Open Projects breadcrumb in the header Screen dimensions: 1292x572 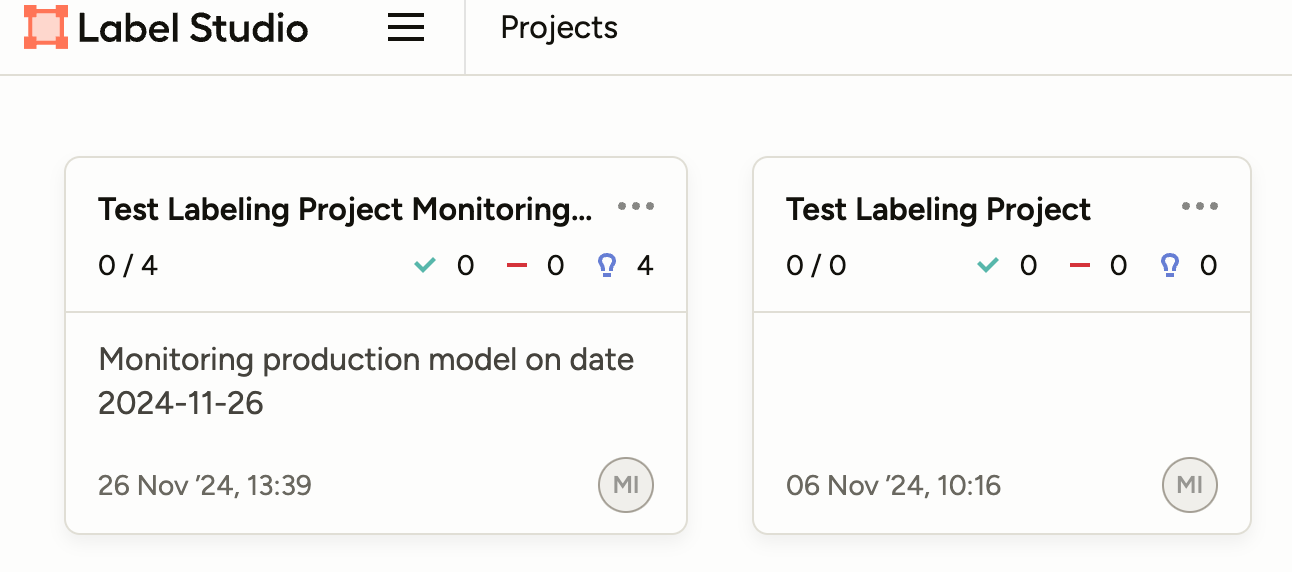tap(559, 28)
